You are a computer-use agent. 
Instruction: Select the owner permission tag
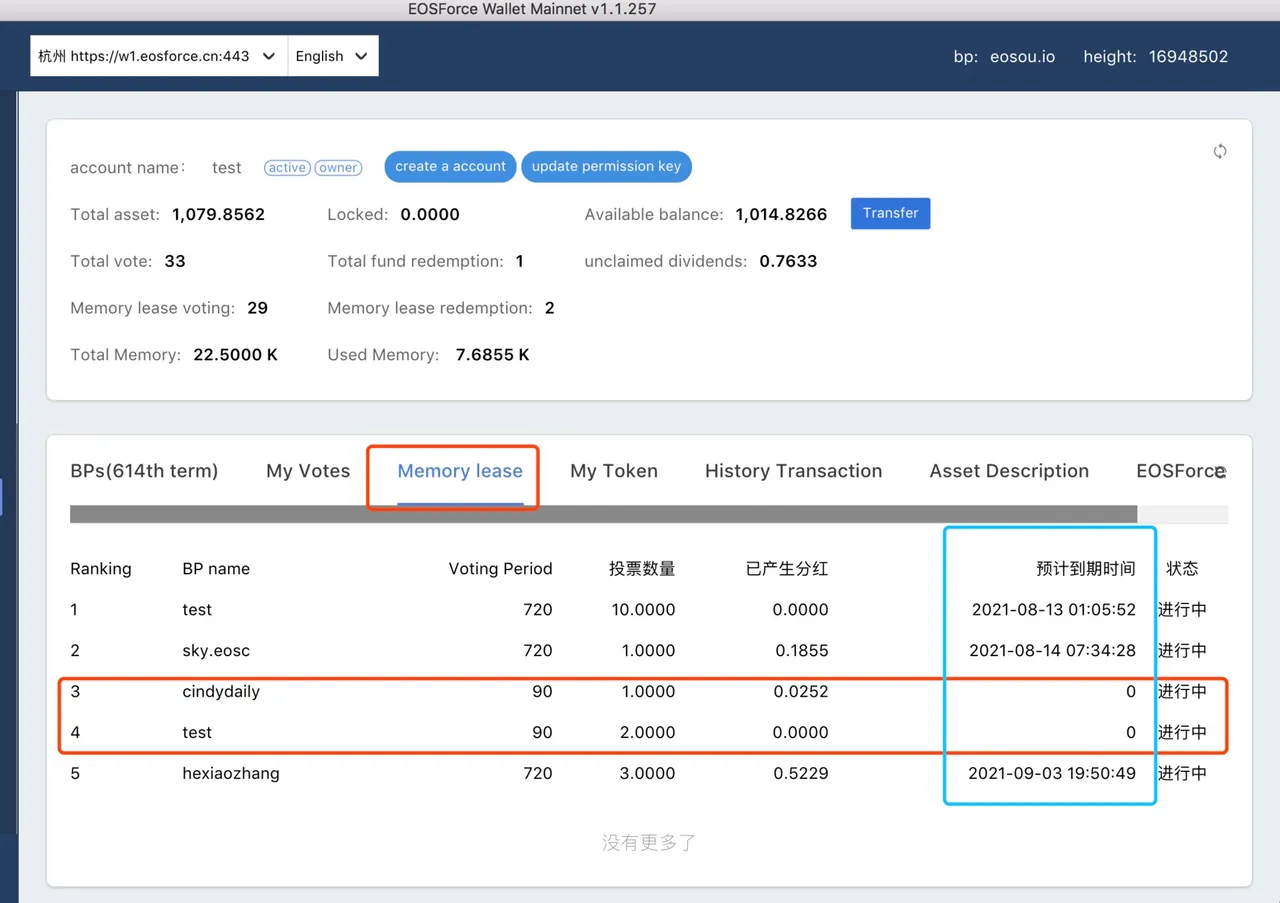pyautogui.click(x=338, y=167)
